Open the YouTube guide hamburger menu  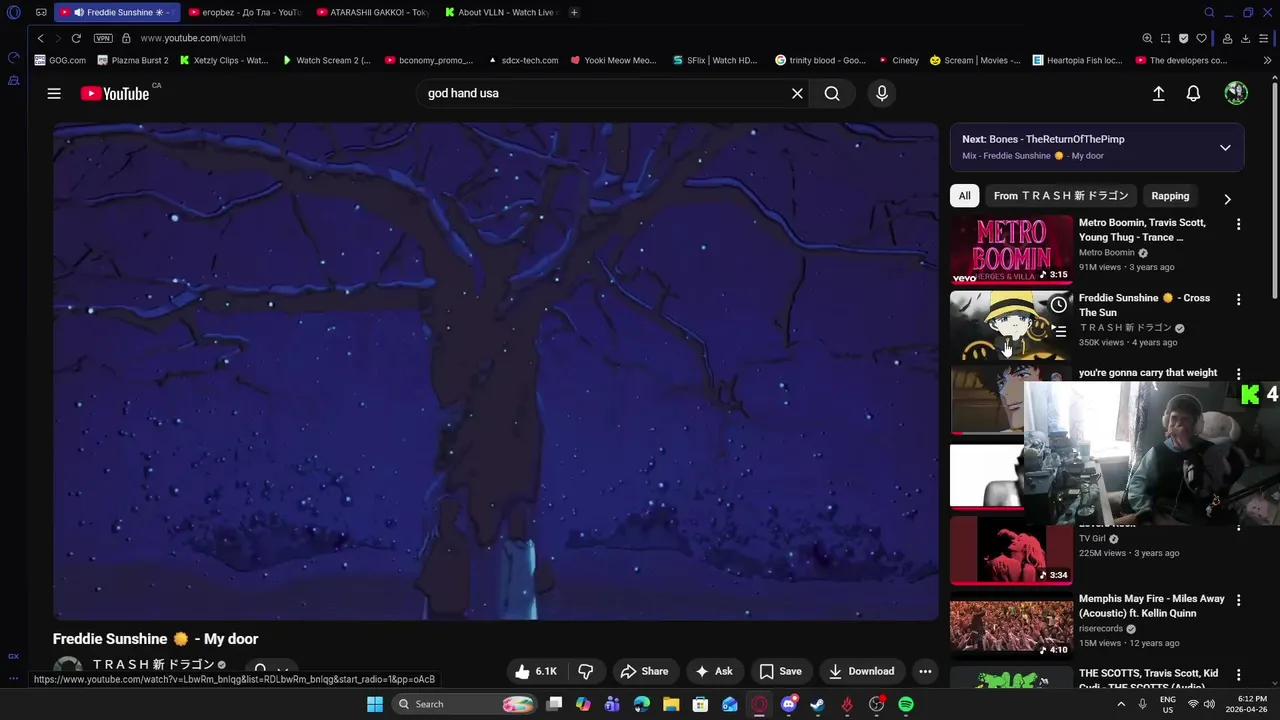[54, 93]
